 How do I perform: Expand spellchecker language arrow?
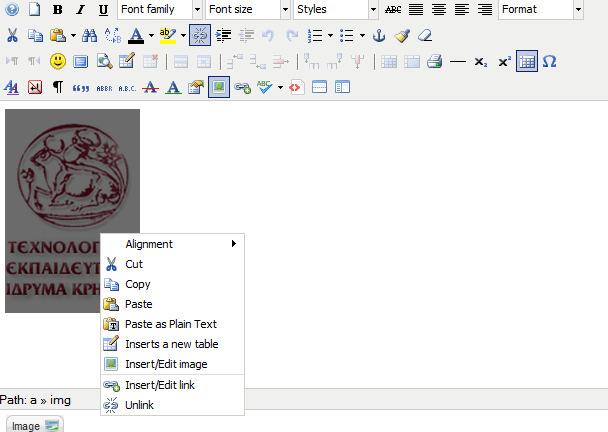coord(280,88)
